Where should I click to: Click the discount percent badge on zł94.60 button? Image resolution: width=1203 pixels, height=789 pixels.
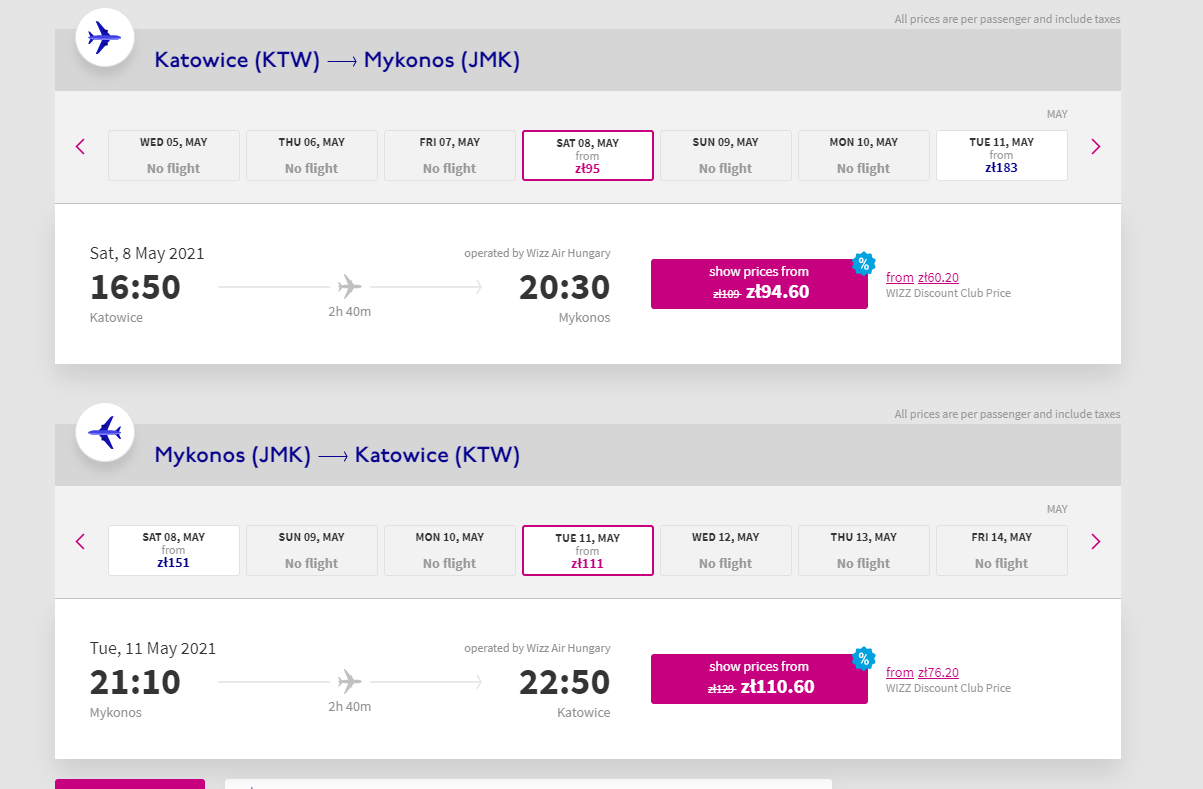(863, 264)
